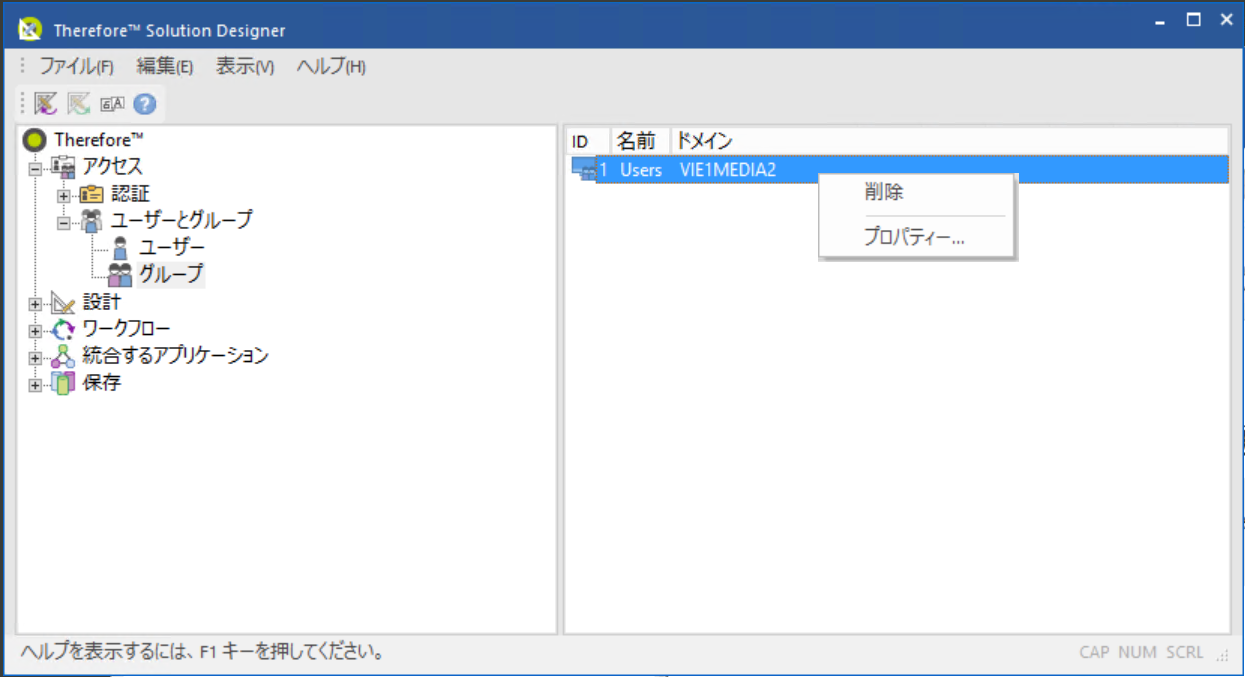Open the 編集(E) menu
The width and height of the screenshot is (1245, 677).
164,67
